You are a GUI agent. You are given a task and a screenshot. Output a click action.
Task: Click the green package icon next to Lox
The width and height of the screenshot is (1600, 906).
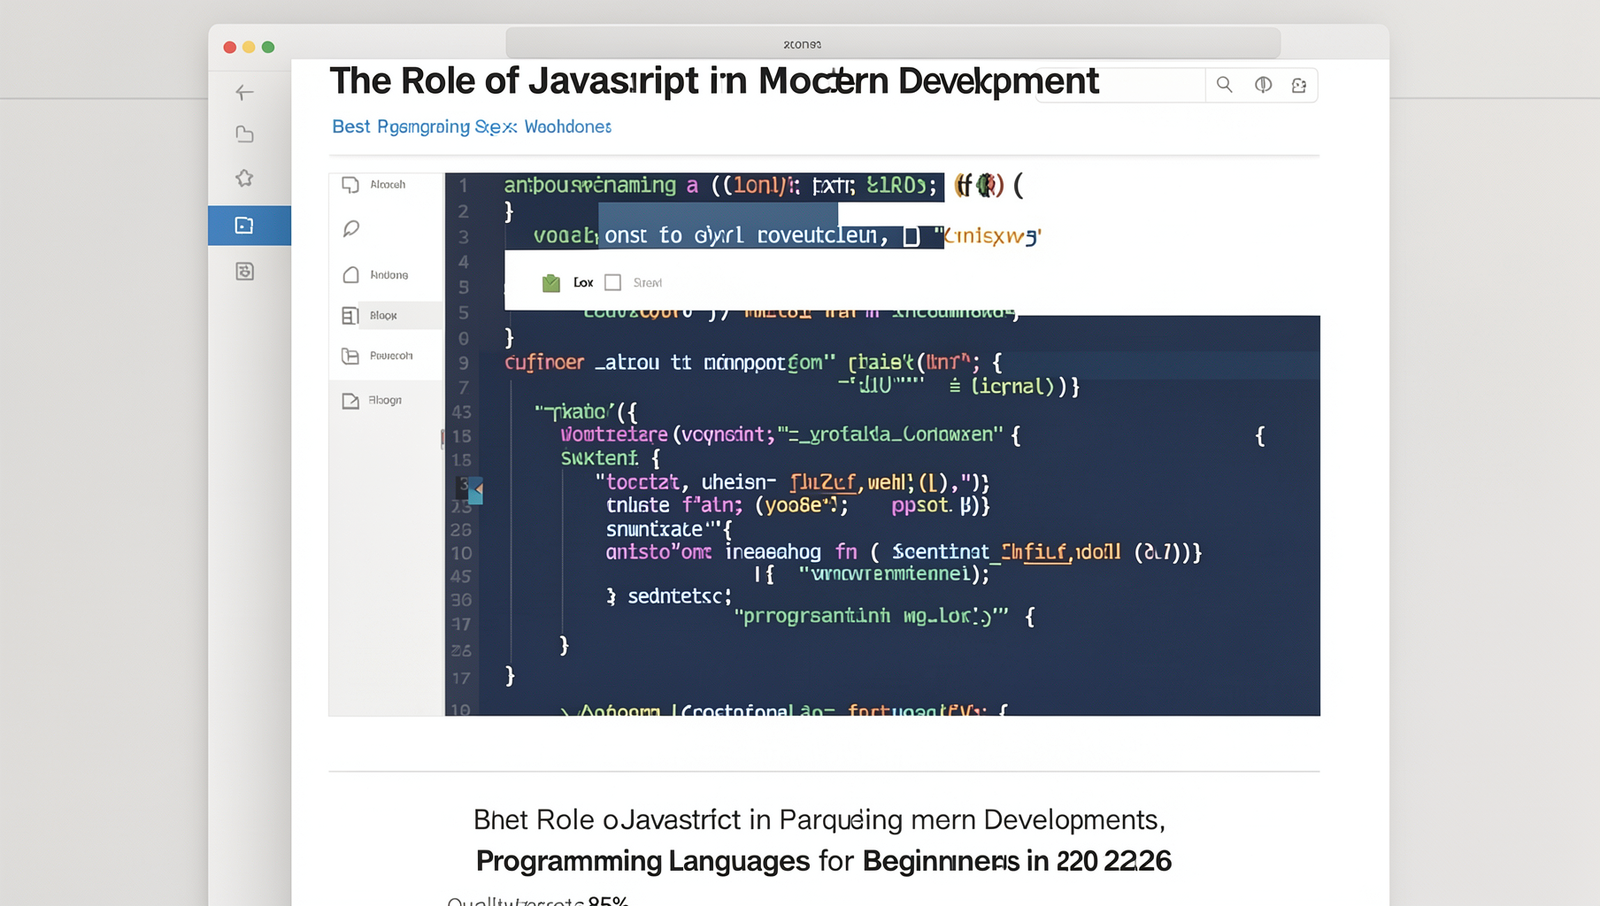pos(551,283)
